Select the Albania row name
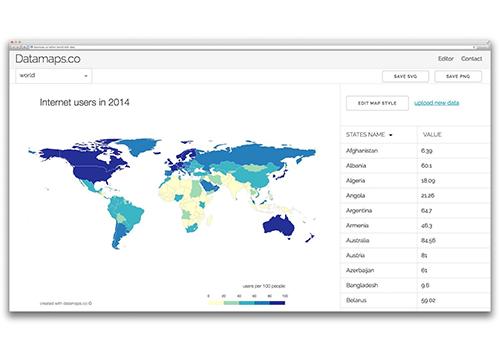 coord(356,166)
